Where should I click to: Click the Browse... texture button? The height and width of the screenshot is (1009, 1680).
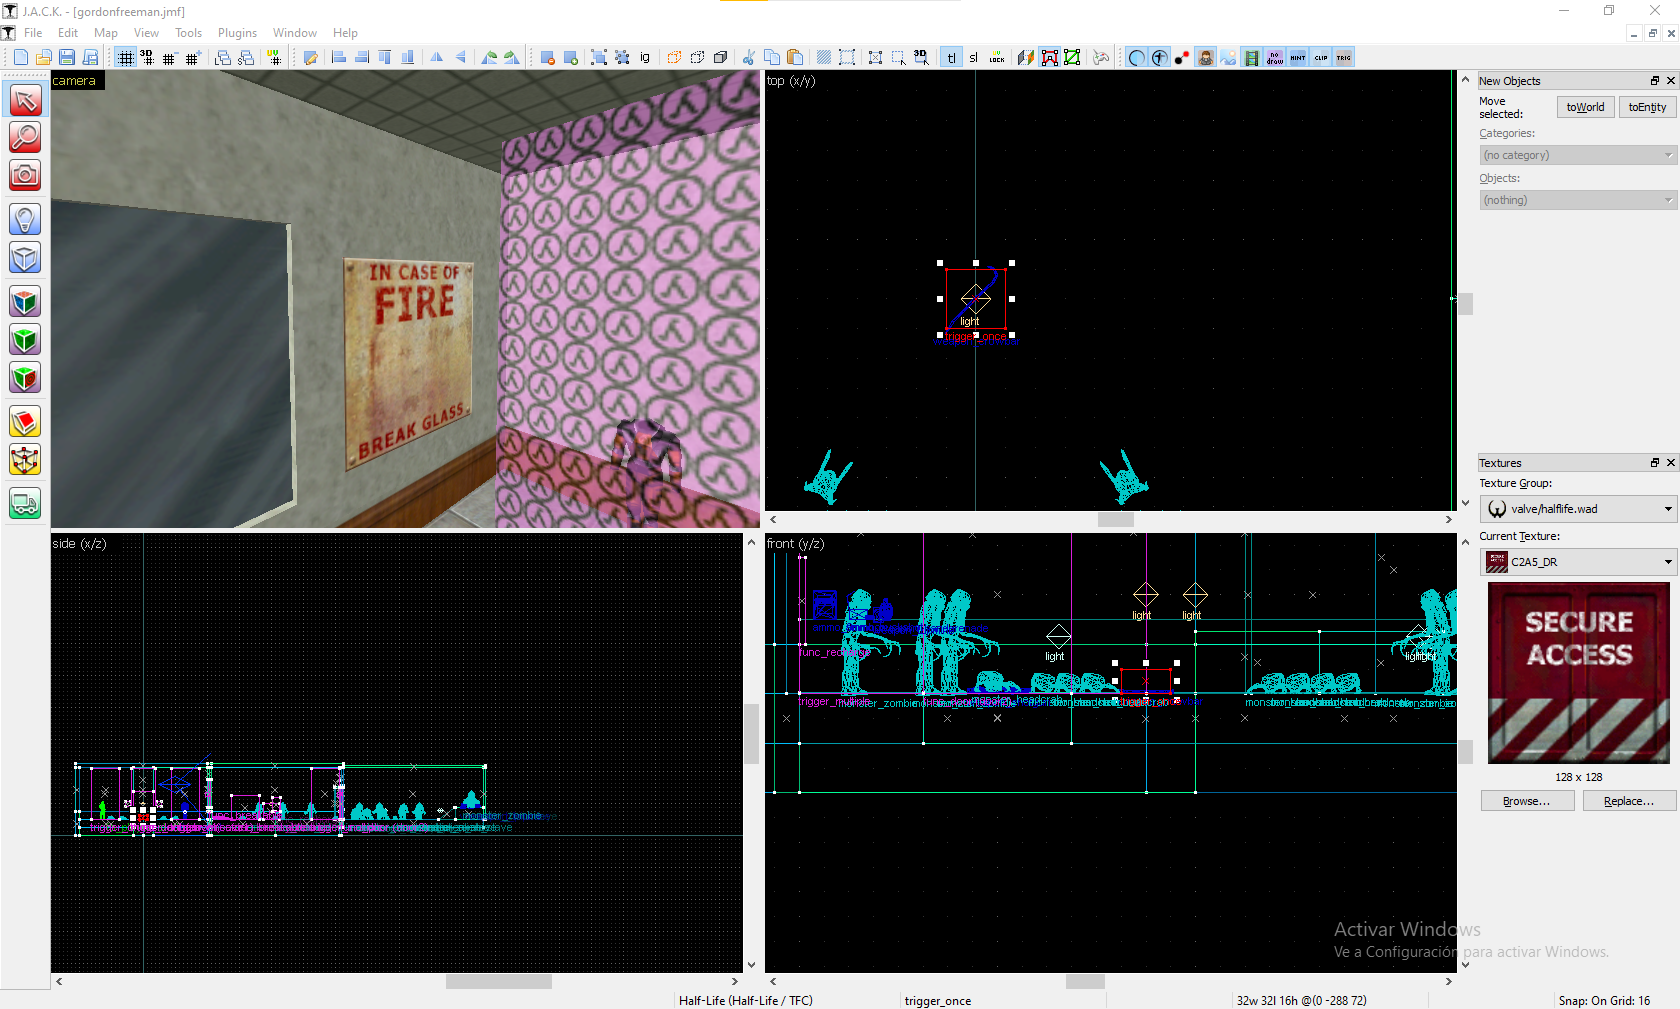tap(1527, 801)
